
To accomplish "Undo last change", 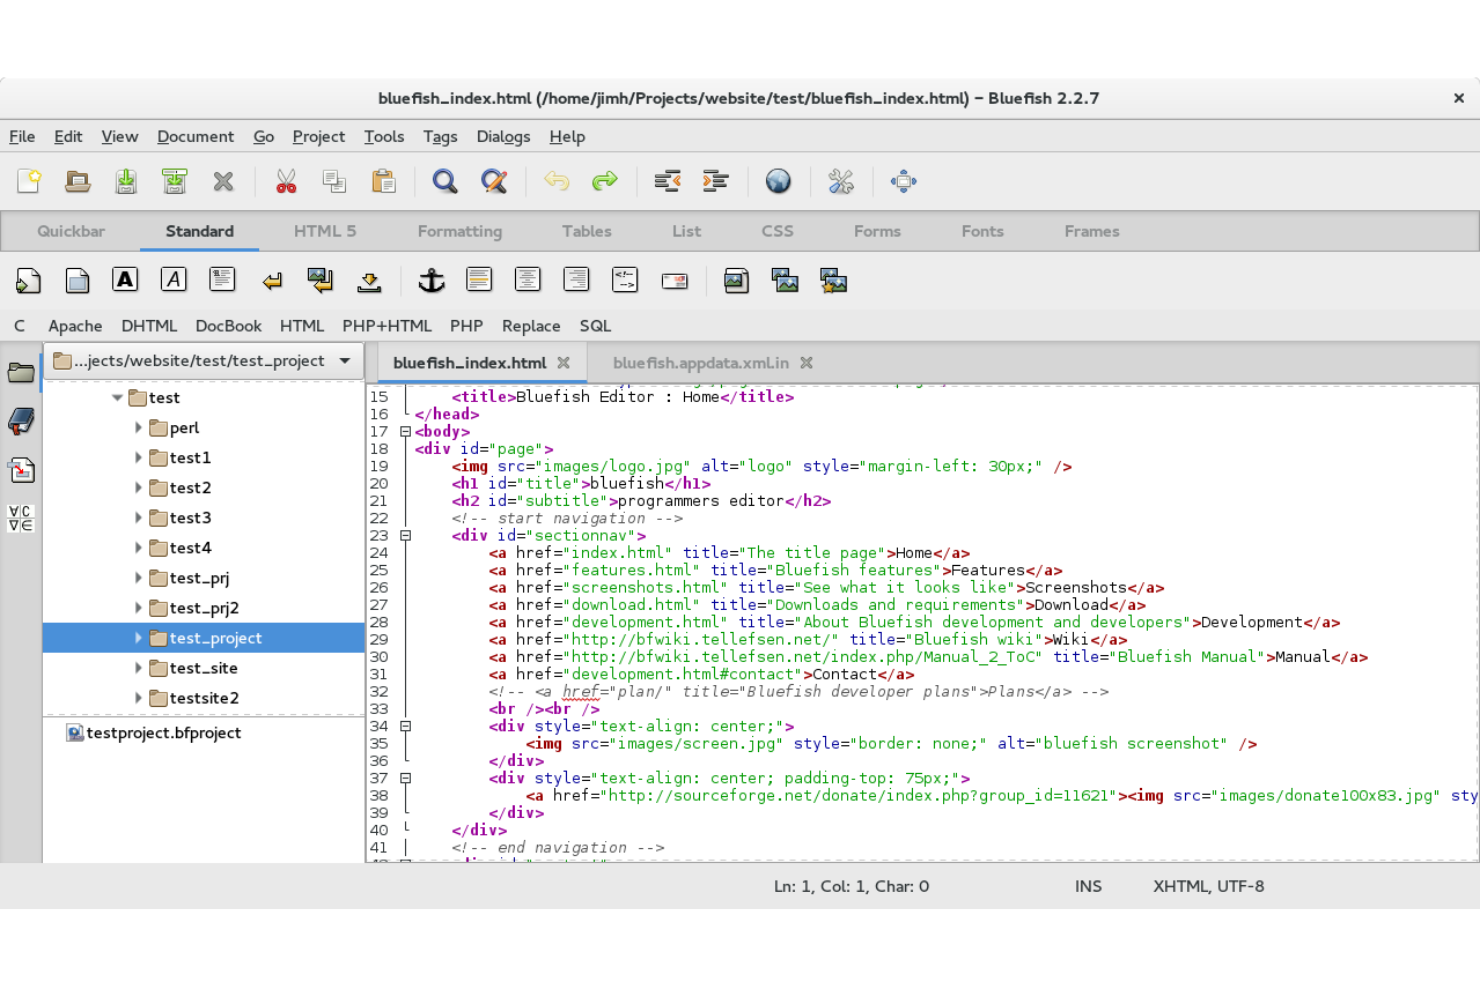I will (x=556, y=181).
